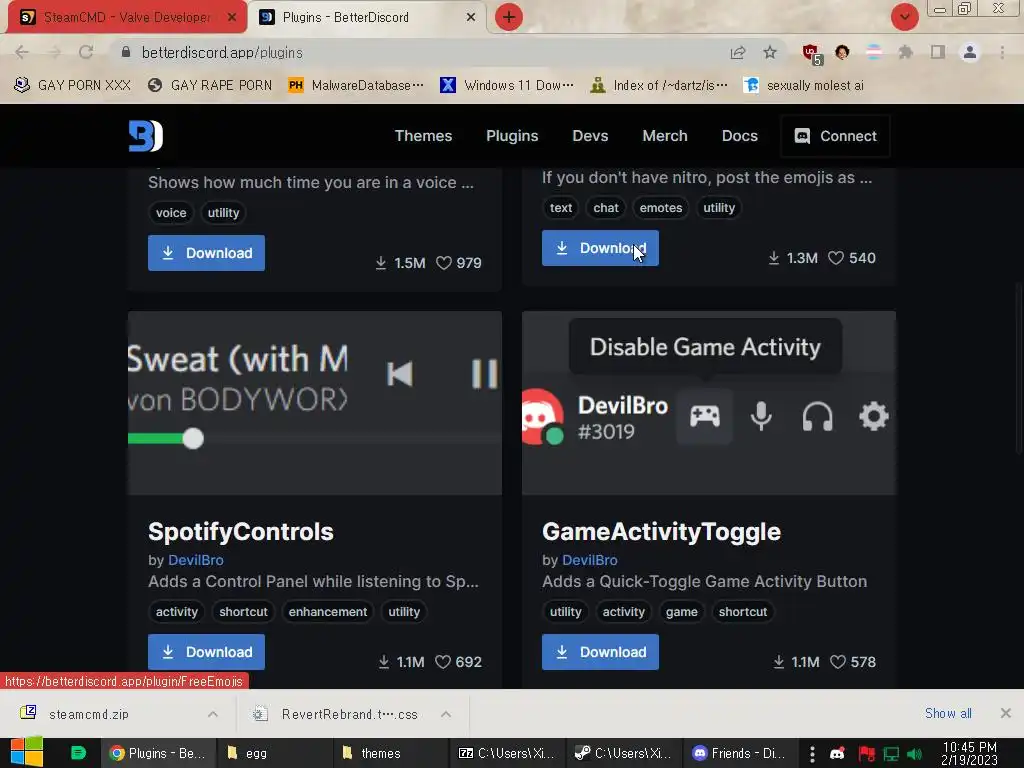Share this page icon
The height and width of the screenshot is (768, 1024).
pyautogui.click(x=738, y=52)
